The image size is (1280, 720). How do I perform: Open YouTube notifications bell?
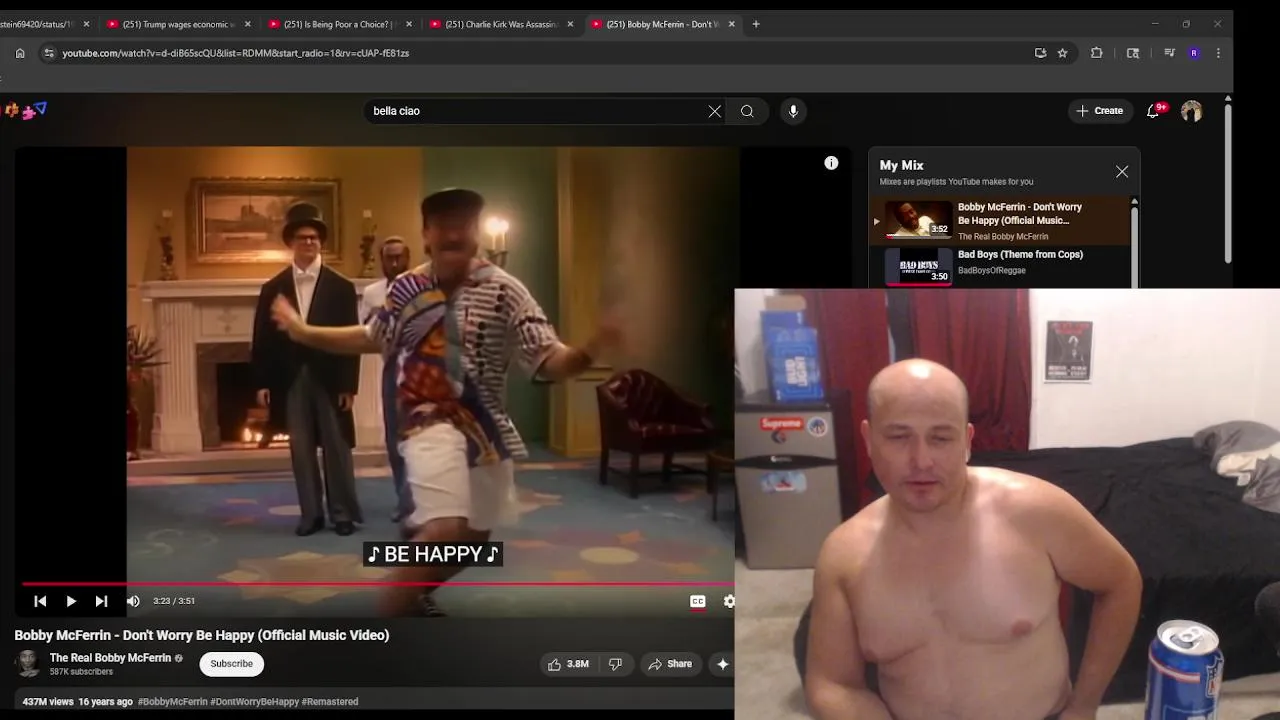click(1153, 111)
